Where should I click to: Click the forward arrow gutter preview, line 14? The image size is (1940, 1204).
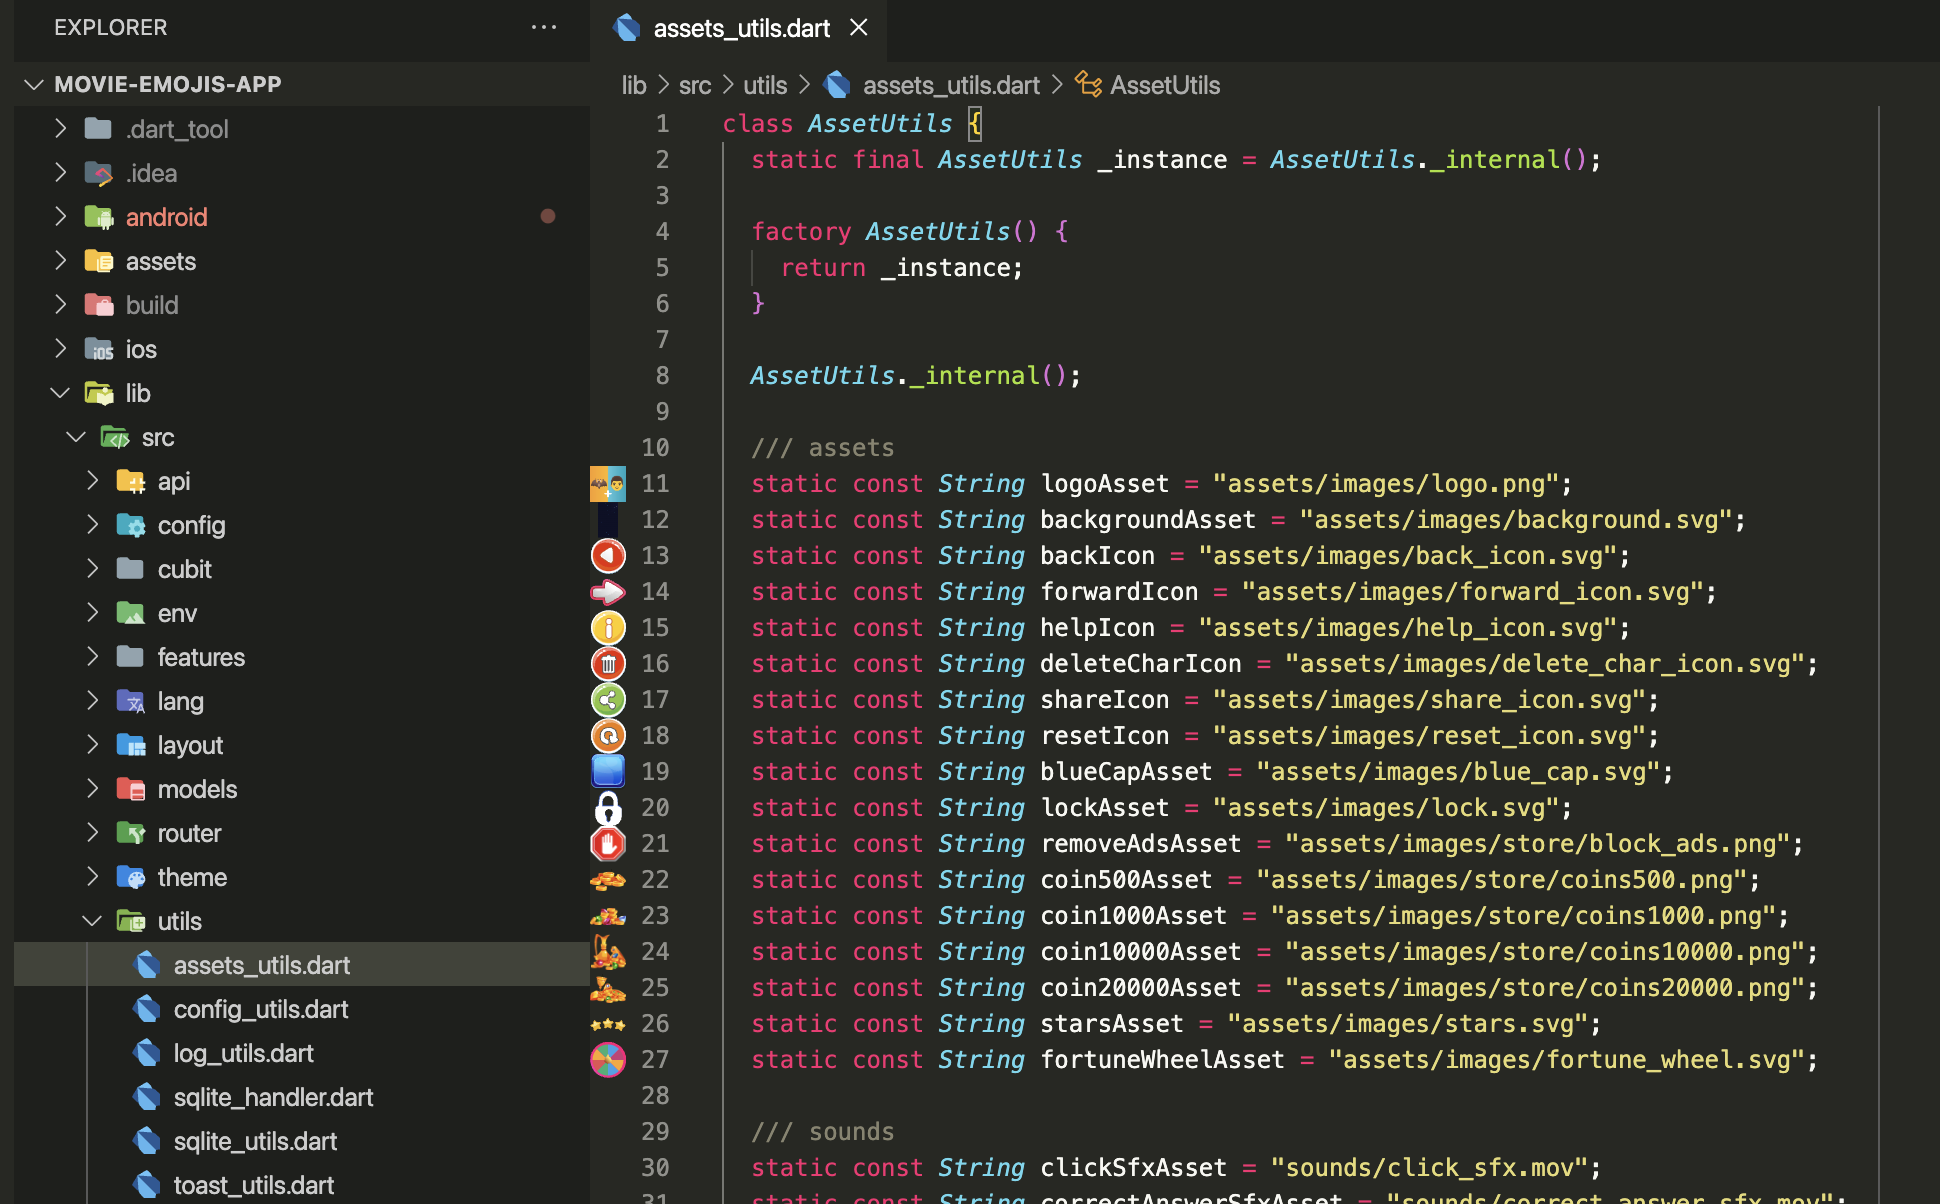click(608, 592)
